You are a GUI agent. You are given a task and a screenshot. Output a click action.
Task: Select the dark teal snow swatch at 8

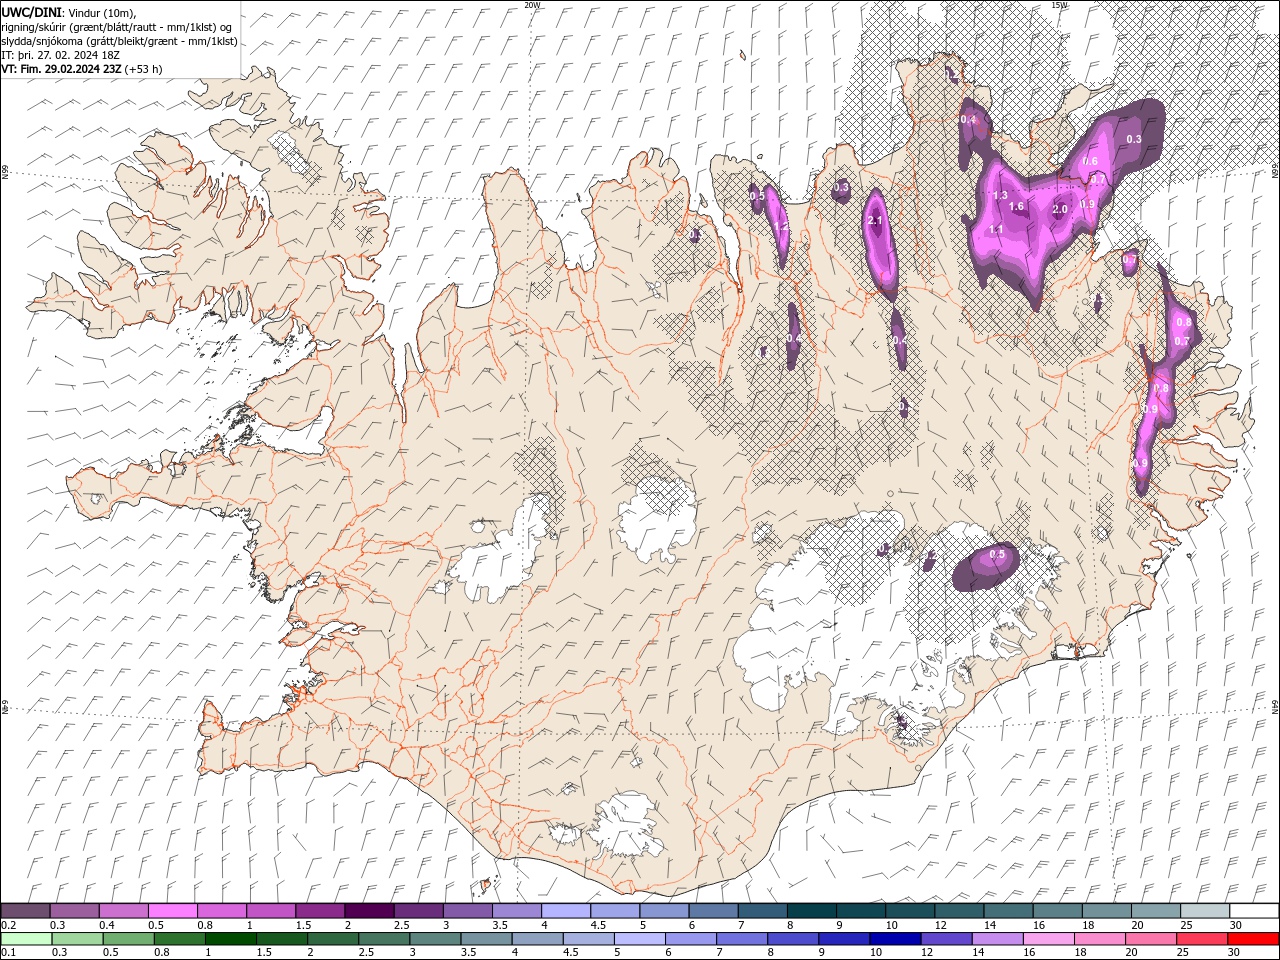tap(811, 910)
